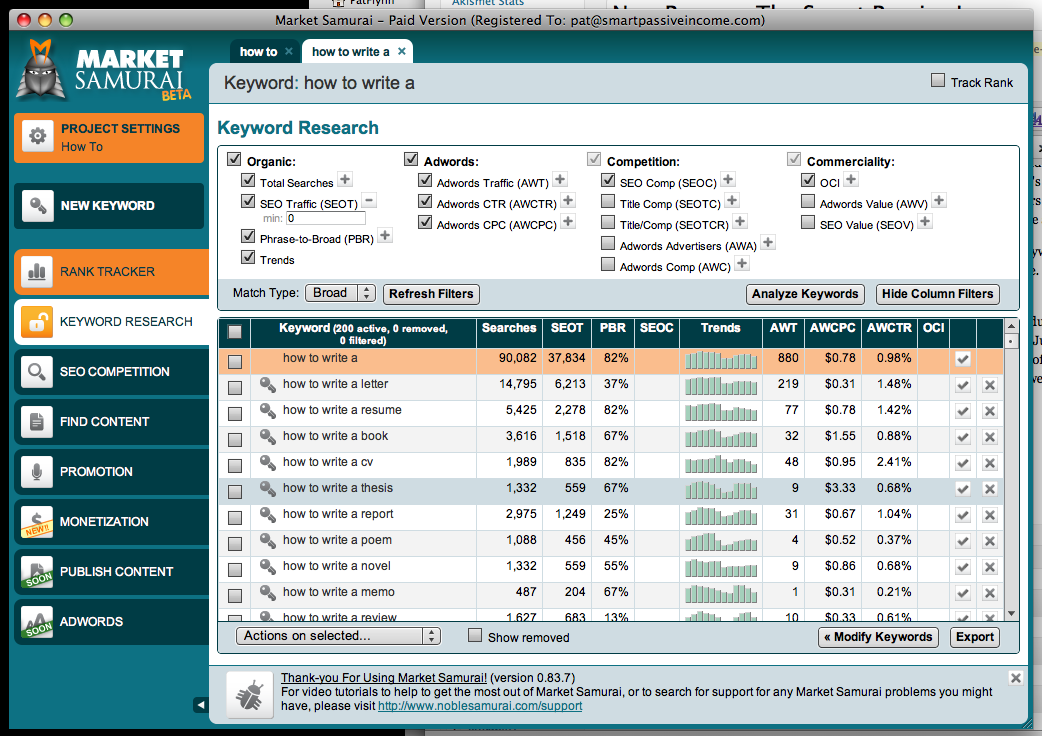The height and width of the screenshot is (736, 1042).
Task: Expand Phrase-to-Broad (PBR) filter plus
Action: tap(385, 235)
